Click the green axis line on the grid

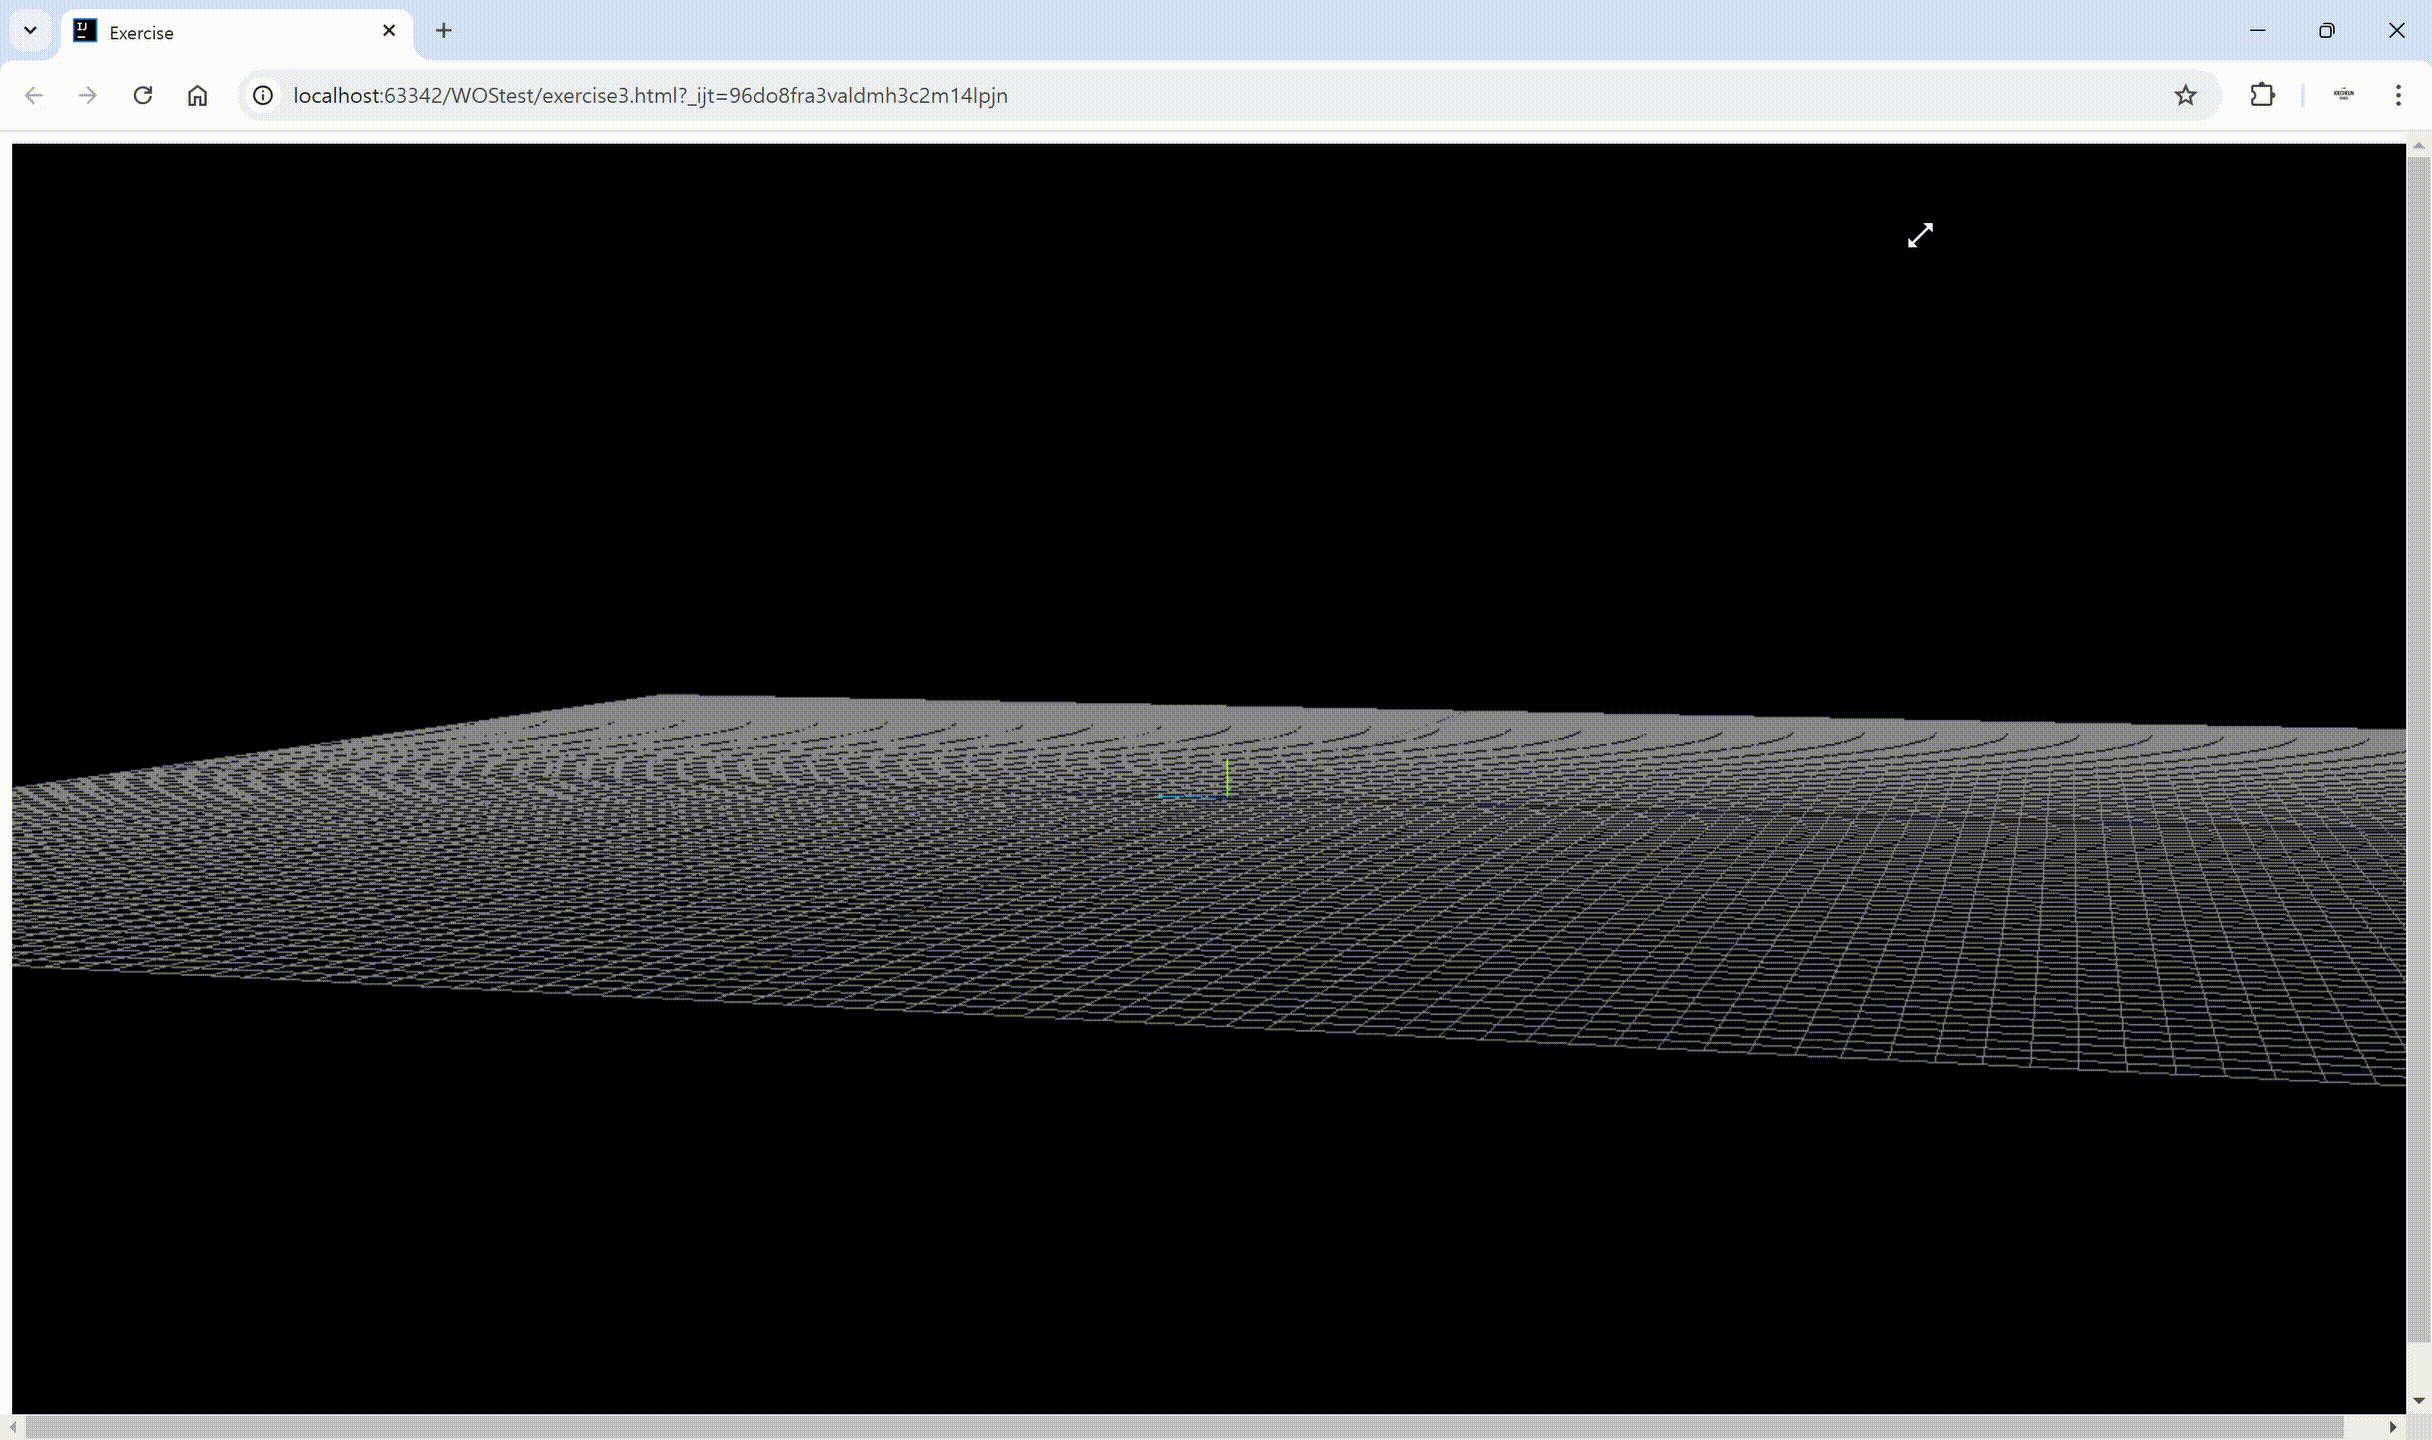1227,777
